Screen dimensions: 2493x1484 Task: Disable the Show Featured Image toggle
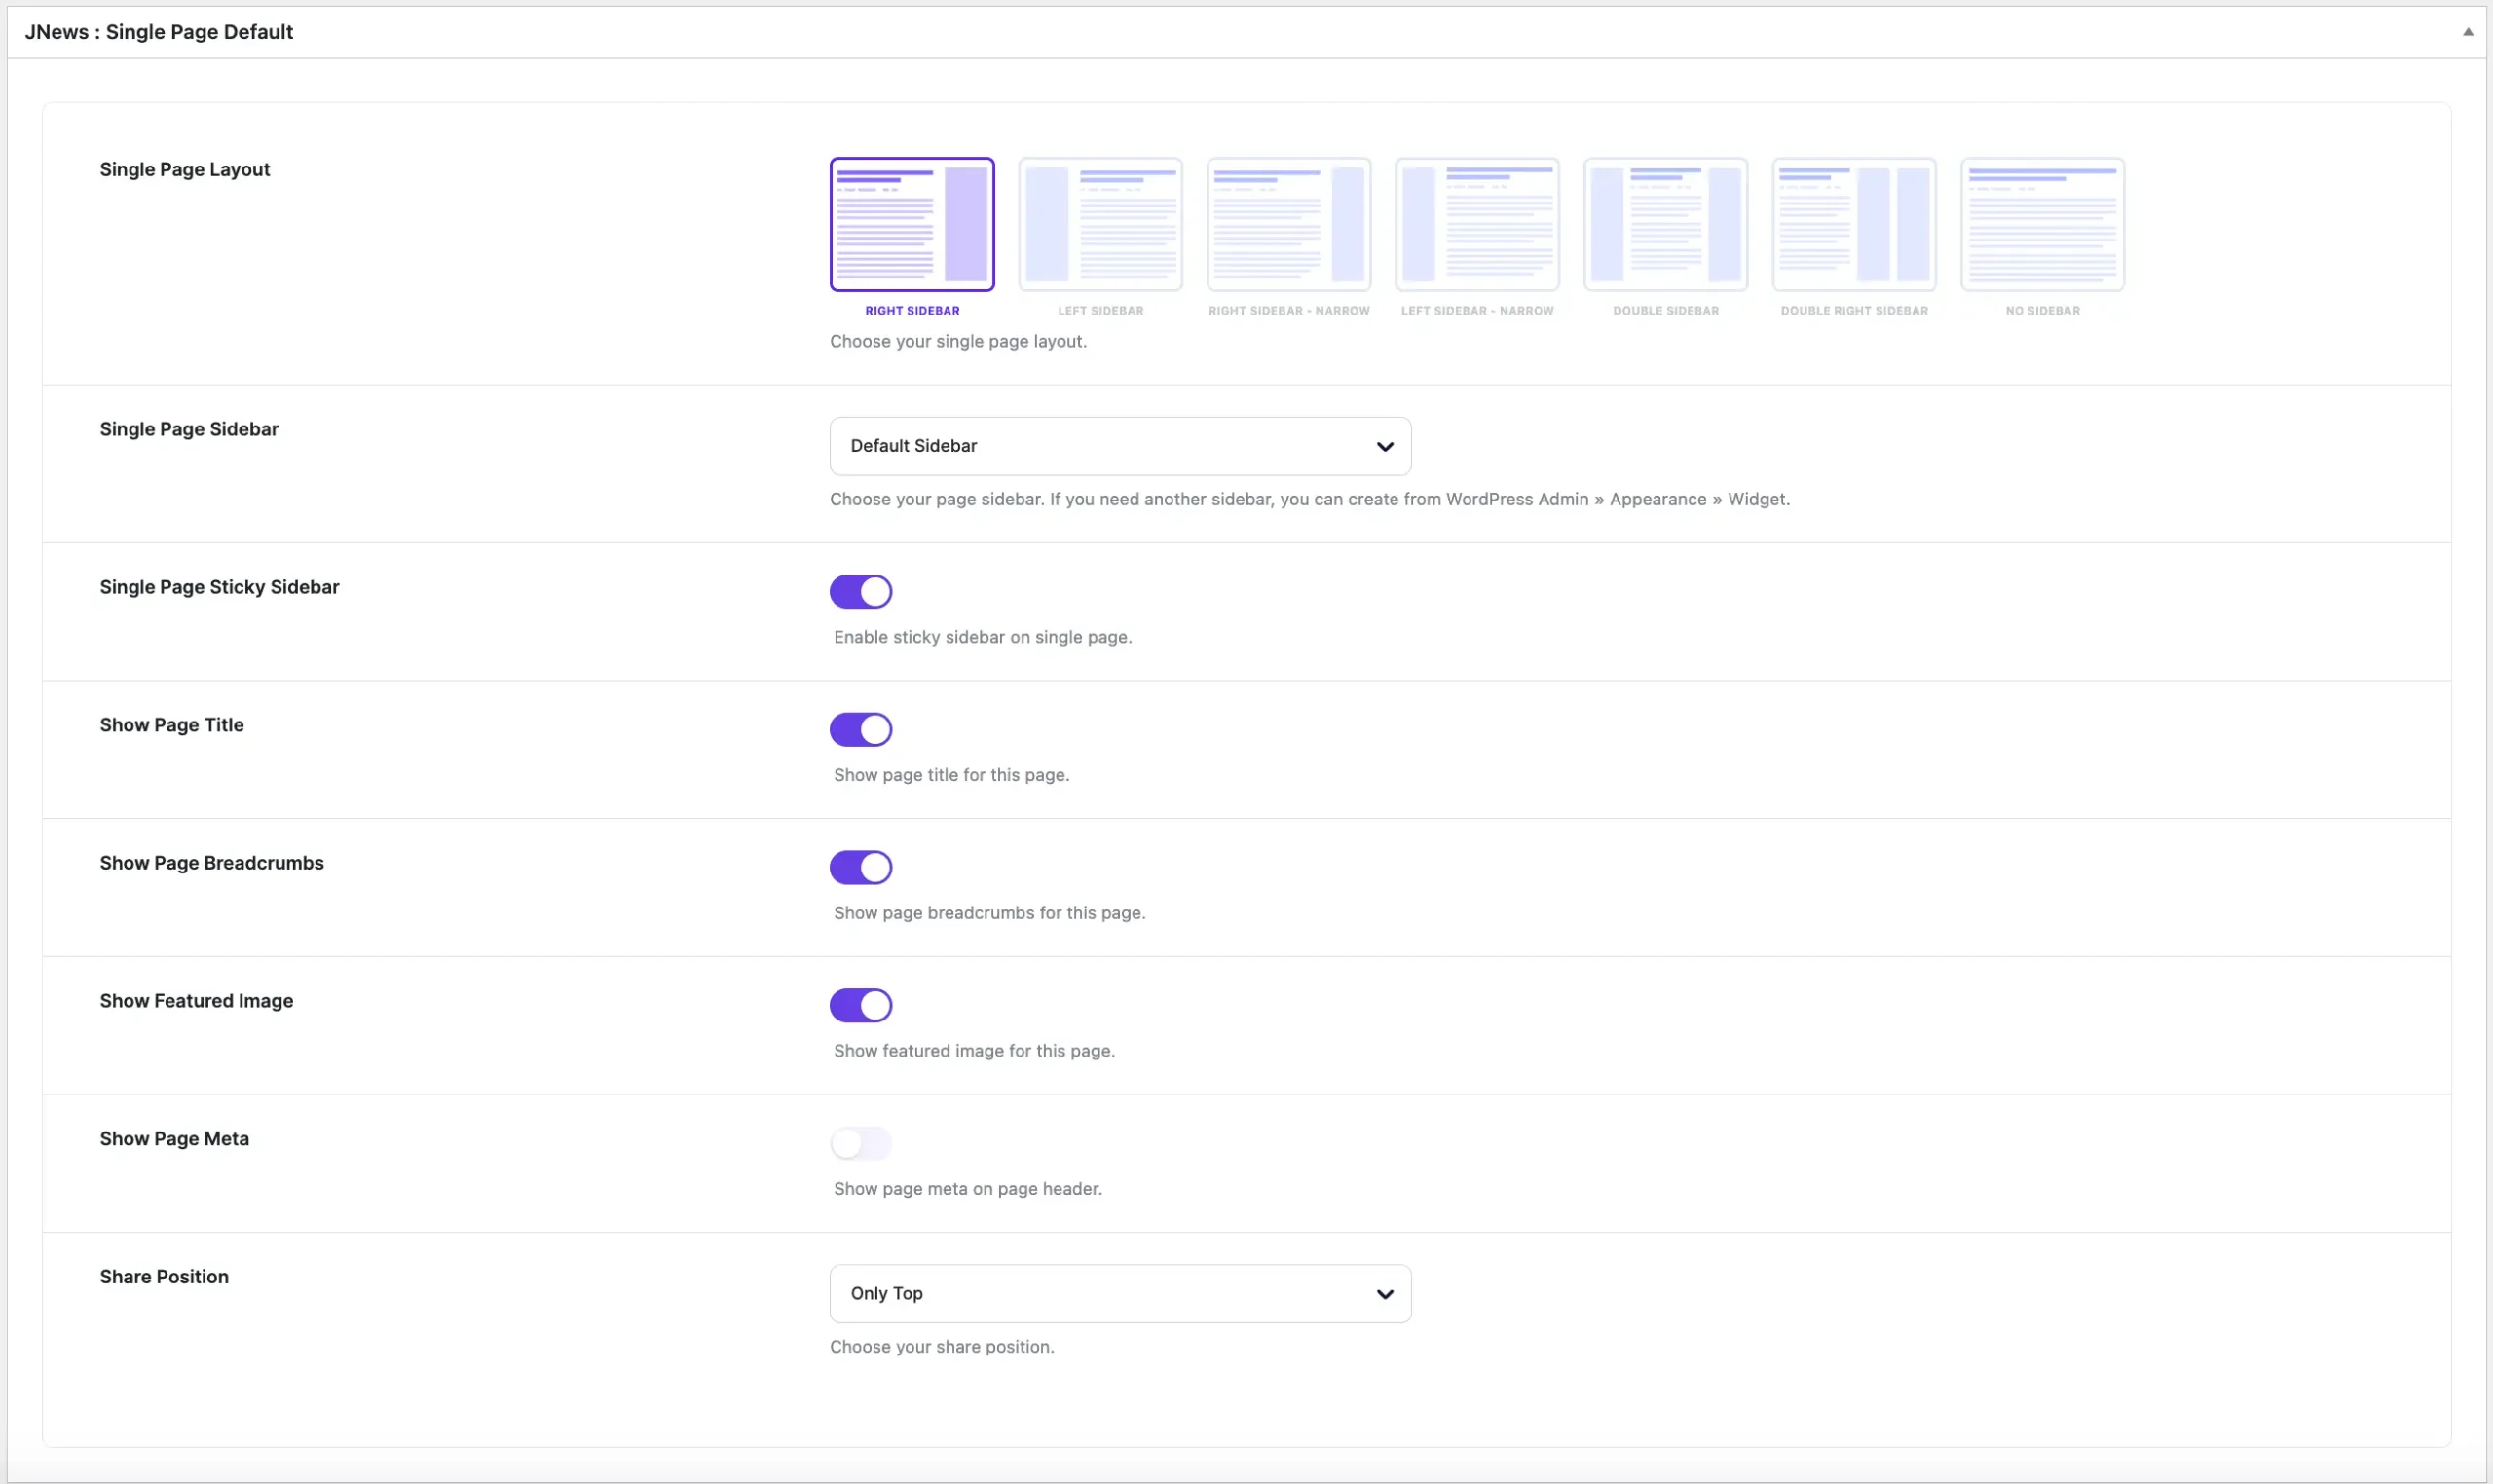coord(860,1005)
